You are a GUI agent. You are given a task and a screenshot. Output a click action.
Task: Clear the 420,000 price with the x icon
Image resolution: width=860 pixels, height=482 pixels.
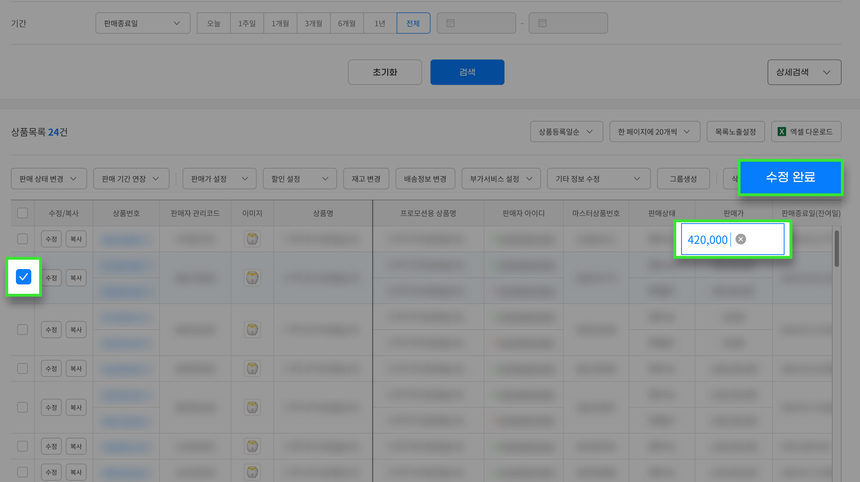pyautogui.click(x=740, y=239)
